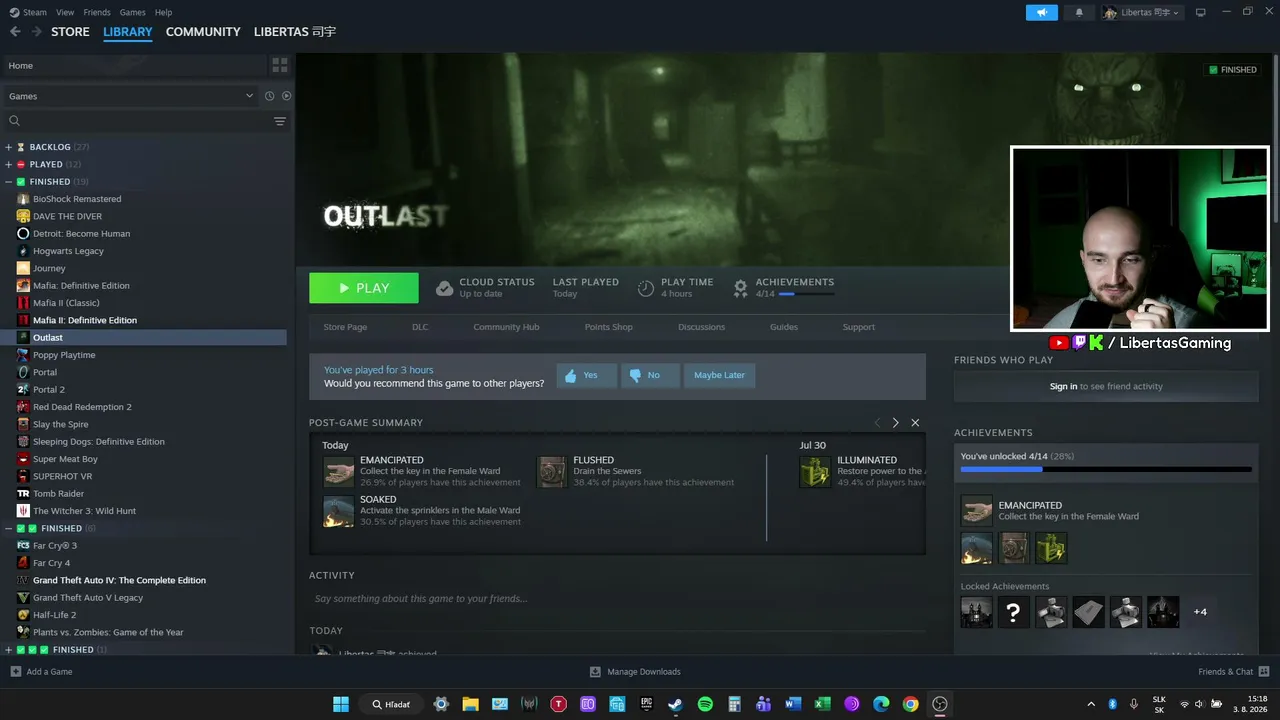Open the Outlast Guides link
Screen dimensions: 1280x720
point(784,327)
